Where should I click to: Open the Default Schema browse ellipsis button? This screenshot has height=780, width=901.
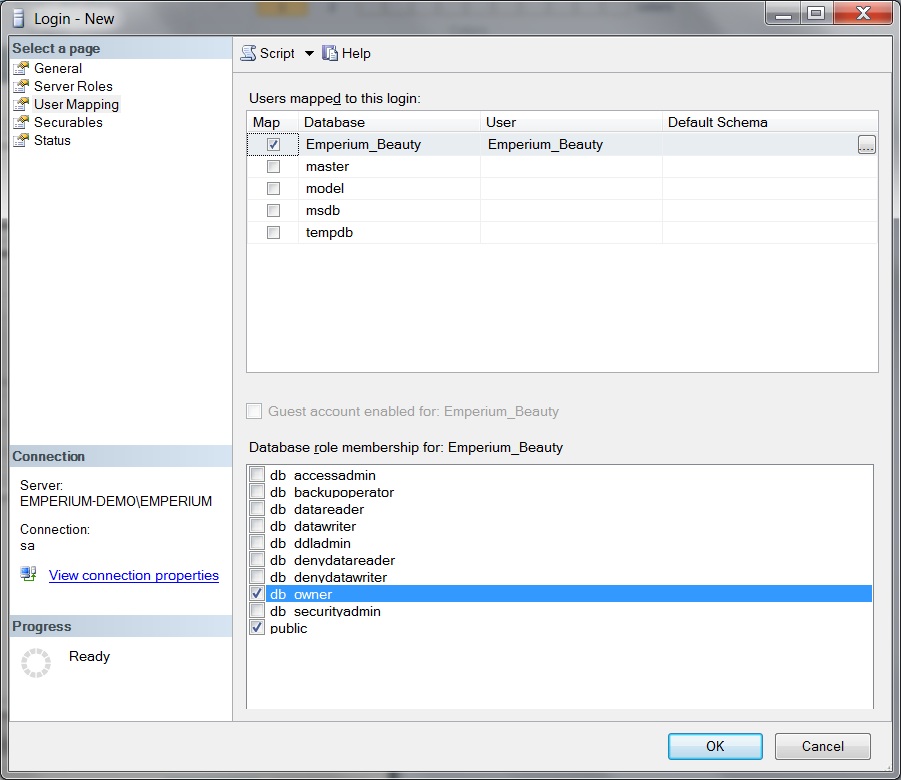(x=866, y=145)
